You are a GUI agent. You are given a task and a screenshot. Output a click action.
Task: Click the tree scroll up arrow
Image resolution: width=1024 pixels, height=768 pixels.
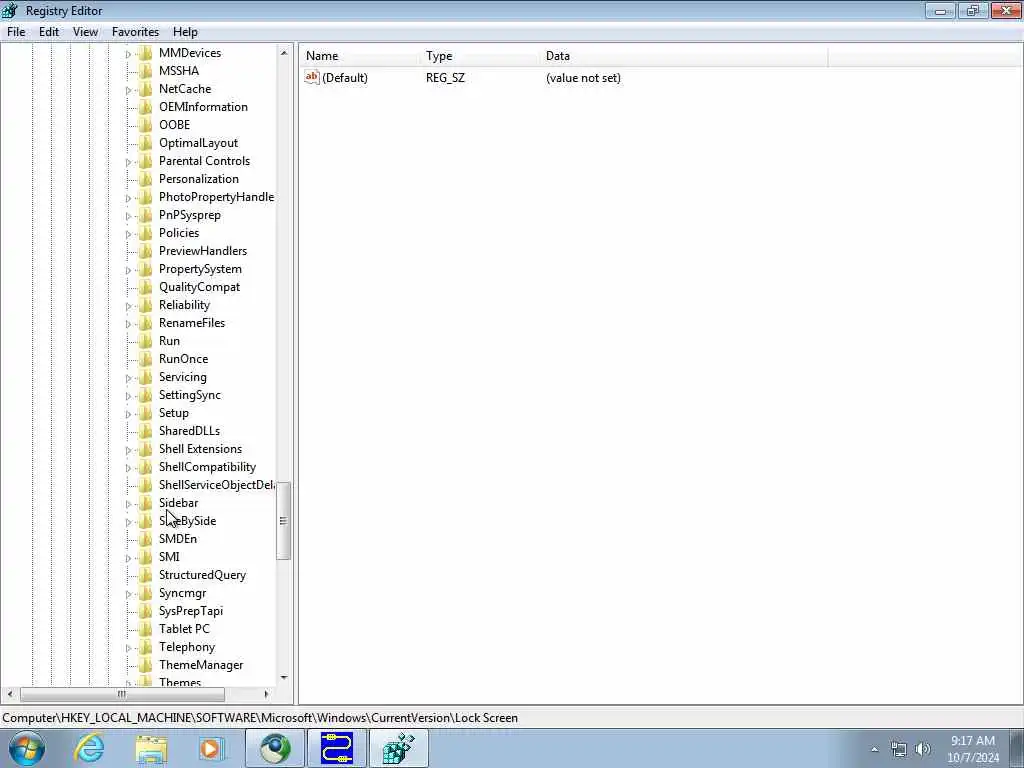tap(283, 53)
